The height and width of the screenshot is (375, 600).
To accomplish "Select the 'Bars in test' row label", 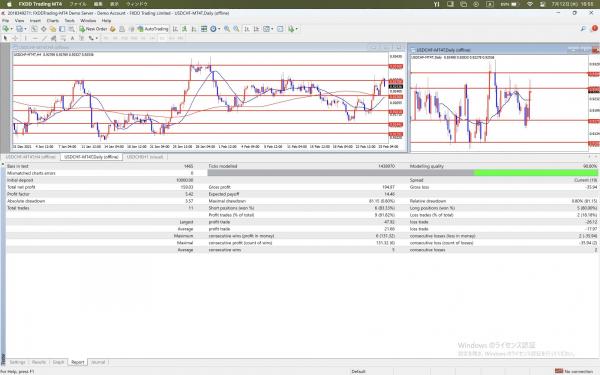I will tap(18, 166).
